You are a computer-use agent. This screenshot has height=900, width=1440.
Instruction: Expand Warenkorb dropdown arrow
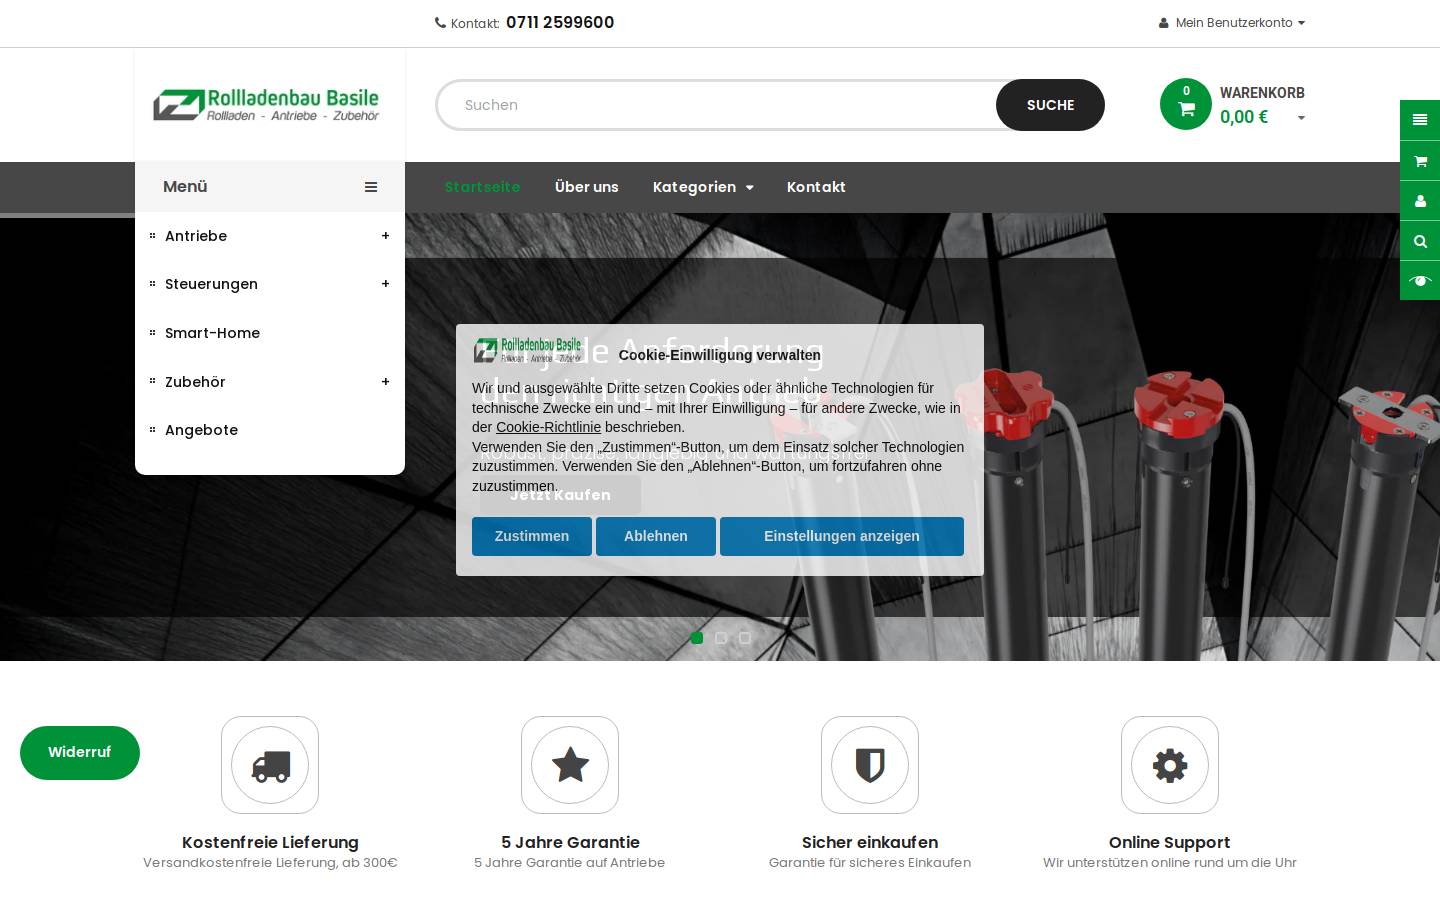pos(1301,118)
